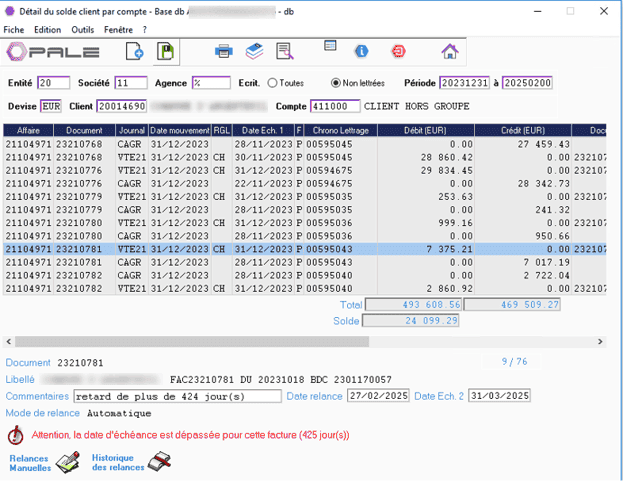Click the purple app icon in title bar
Viewport: 623px width, 490px height.
coord(10,11)
